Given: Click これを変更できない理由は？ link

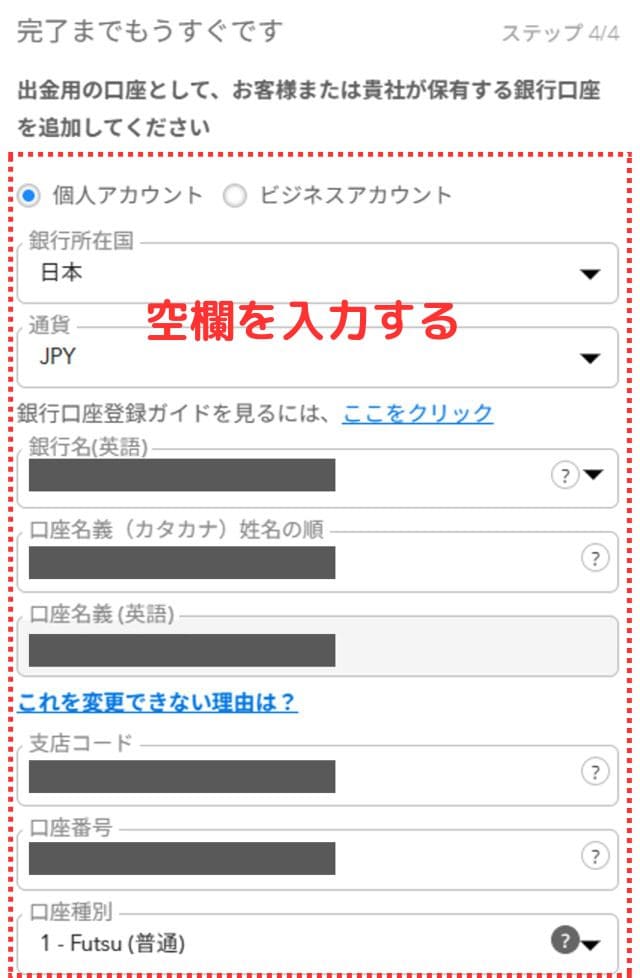Looking at the screenshot, I should (157, 703).
